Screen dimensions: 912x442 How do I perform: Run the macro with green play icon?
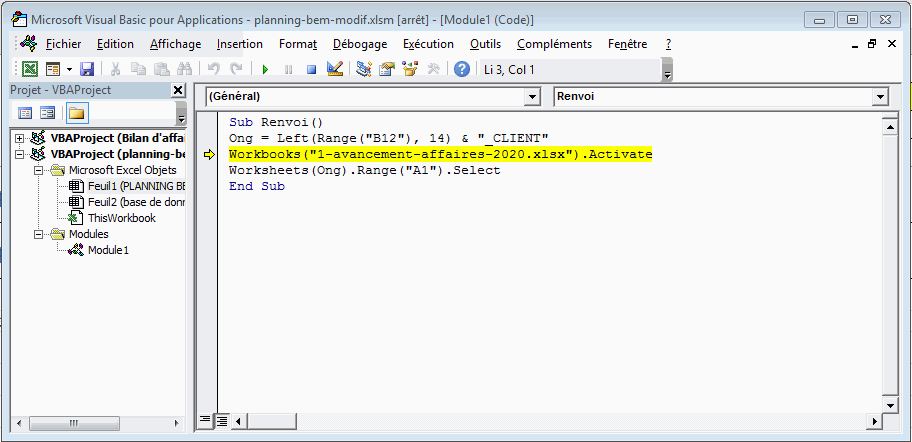pos(265,70)
